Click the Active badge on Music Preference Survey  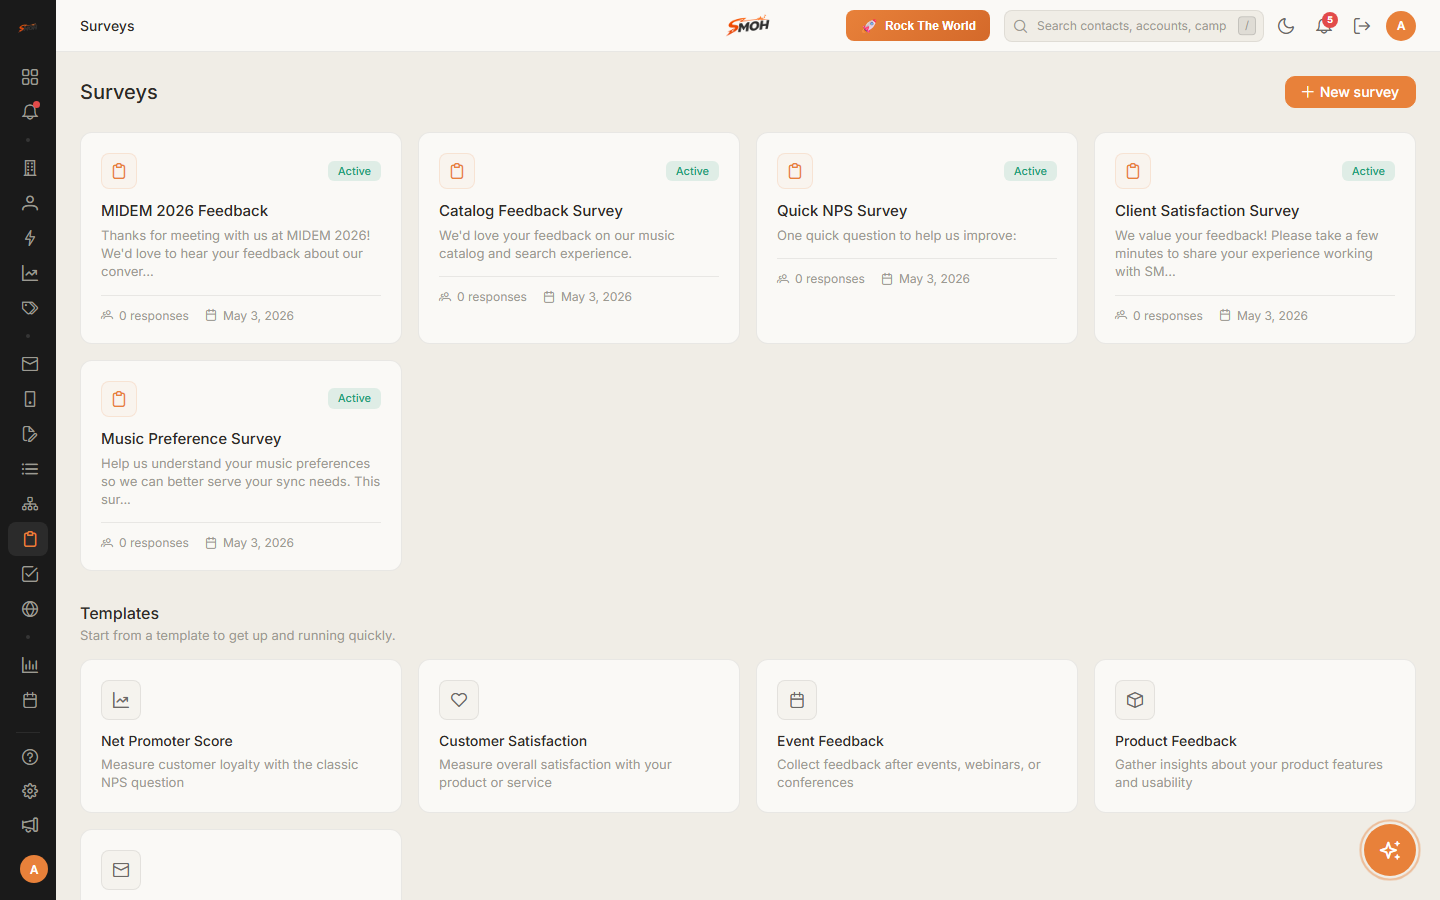[354, 398]
